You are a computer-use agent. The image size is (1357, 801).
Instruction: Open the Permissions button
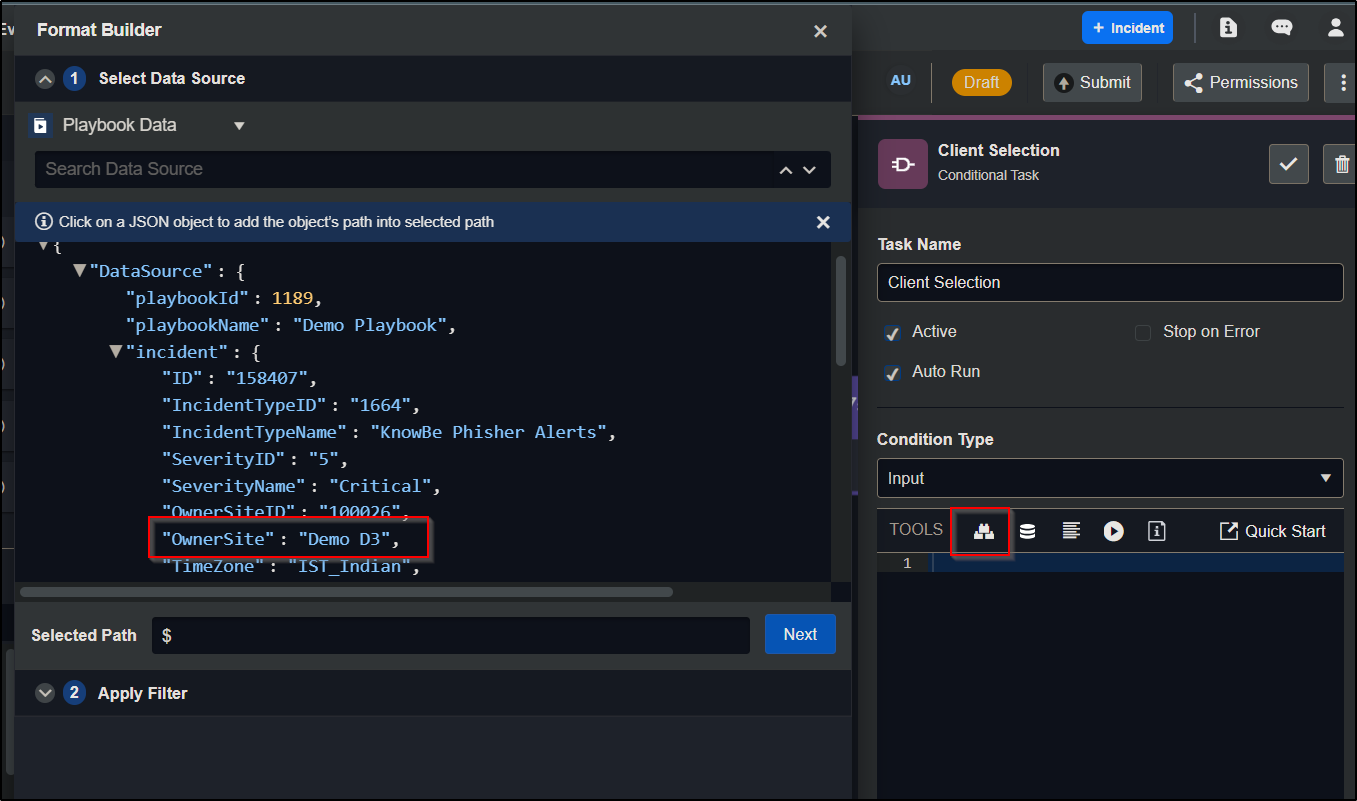[x=1240, y=82]
